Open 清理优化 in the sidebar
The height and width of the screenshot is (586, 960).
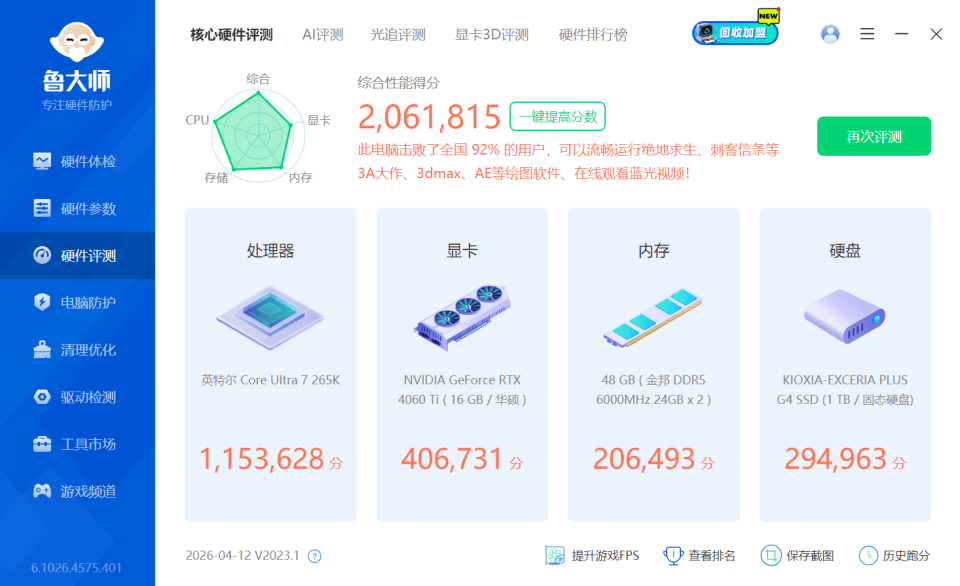point(75,349)
